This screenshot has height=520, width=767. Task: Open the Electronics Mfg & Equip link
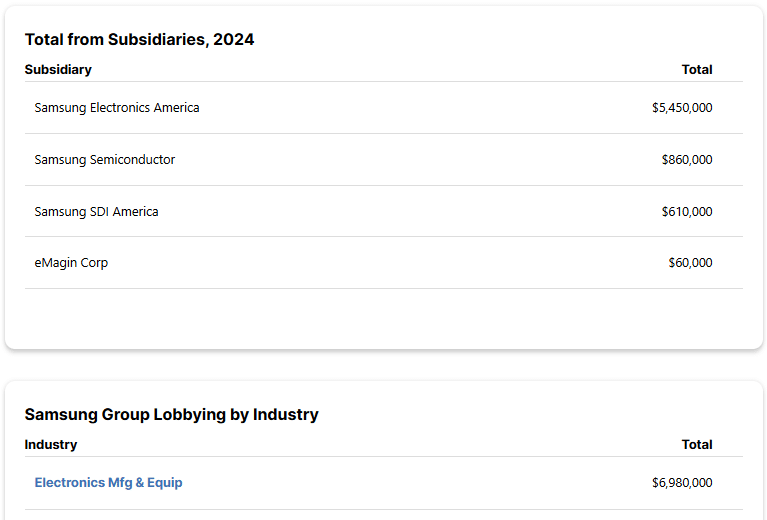(108, 483)
